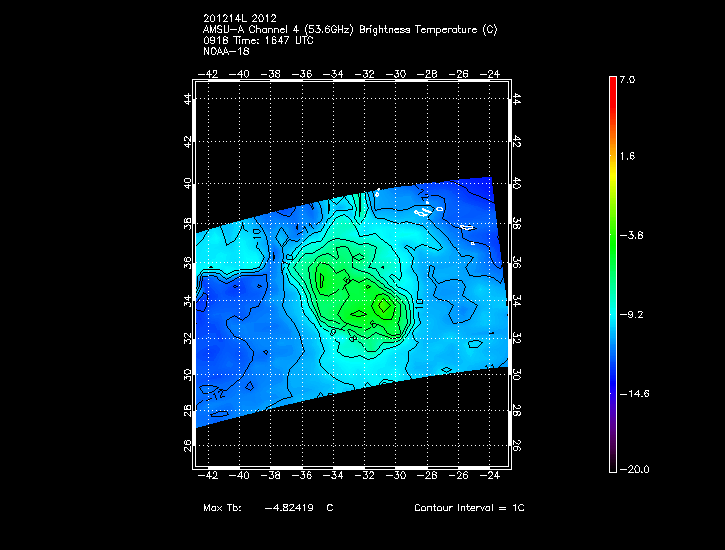The image size is (725, 550).
Task: Click the 26 latitude label on right axis
Action: tap(516, 446)
